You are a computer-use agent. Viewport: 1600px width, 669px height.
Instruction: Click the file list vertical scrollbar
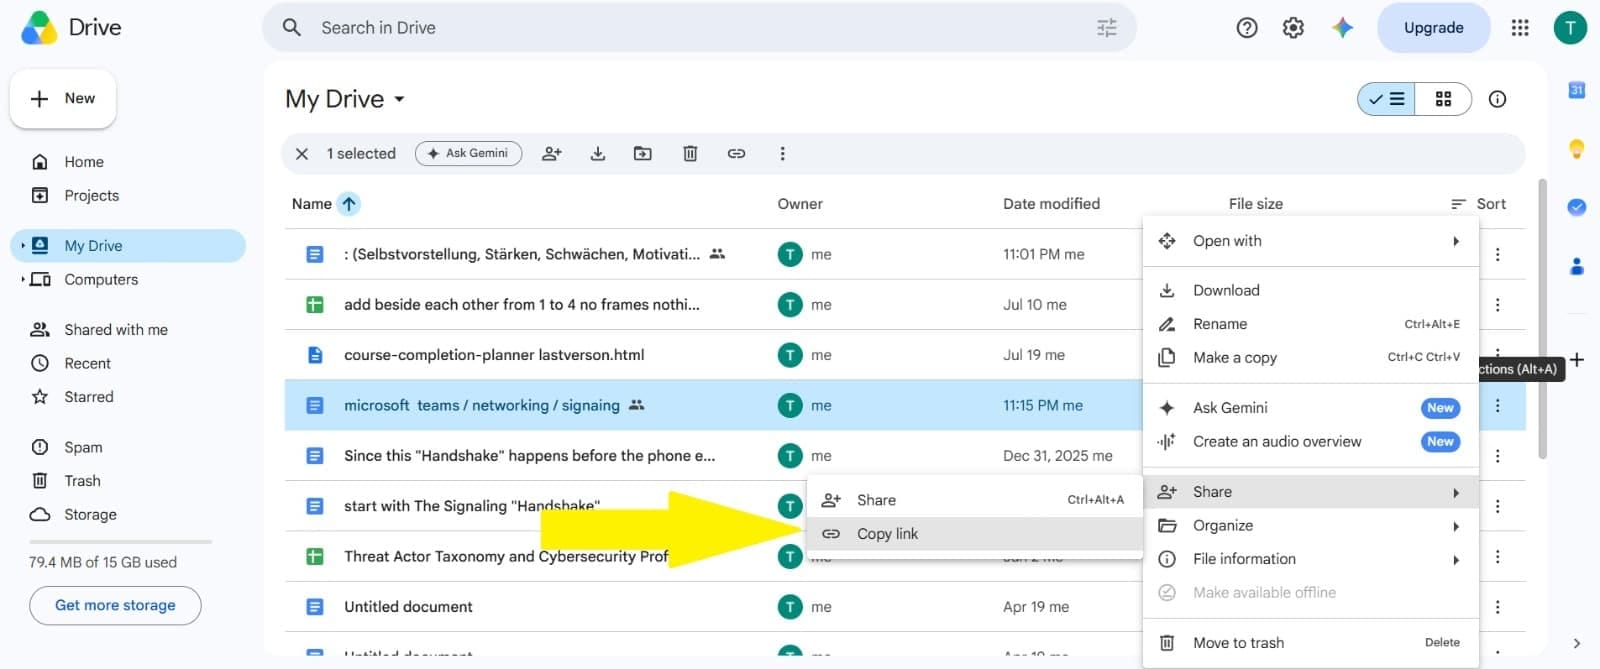1542,320
